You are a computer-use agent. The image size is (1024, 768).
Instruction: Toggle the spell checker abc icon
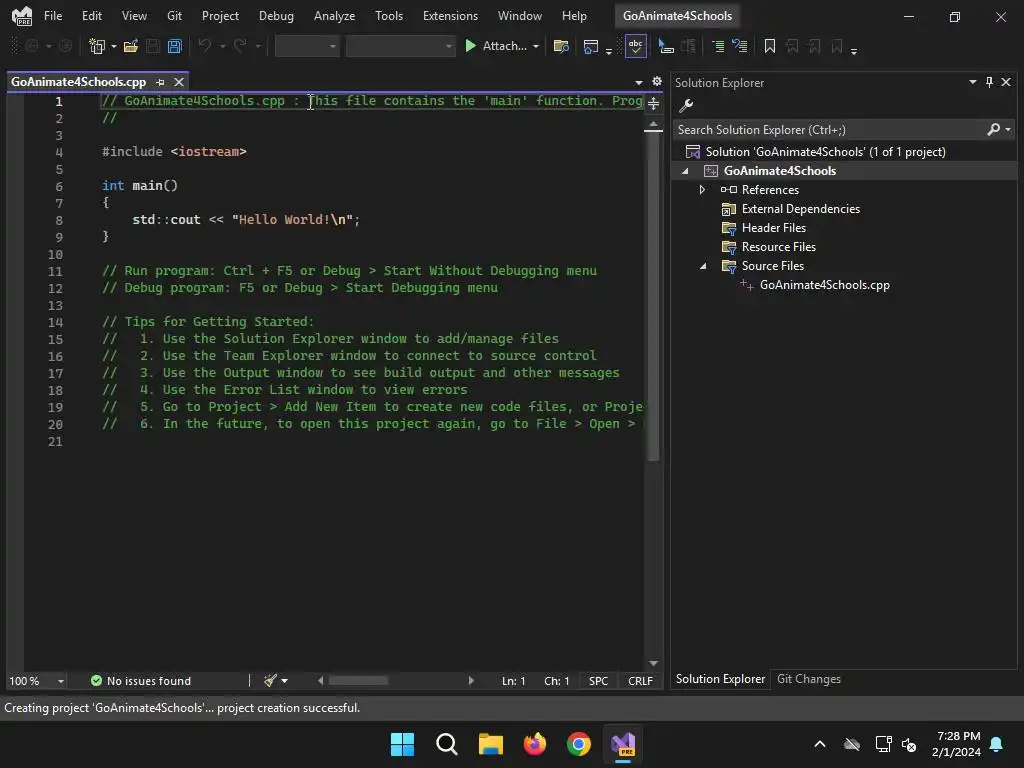[x=635, y=46]
